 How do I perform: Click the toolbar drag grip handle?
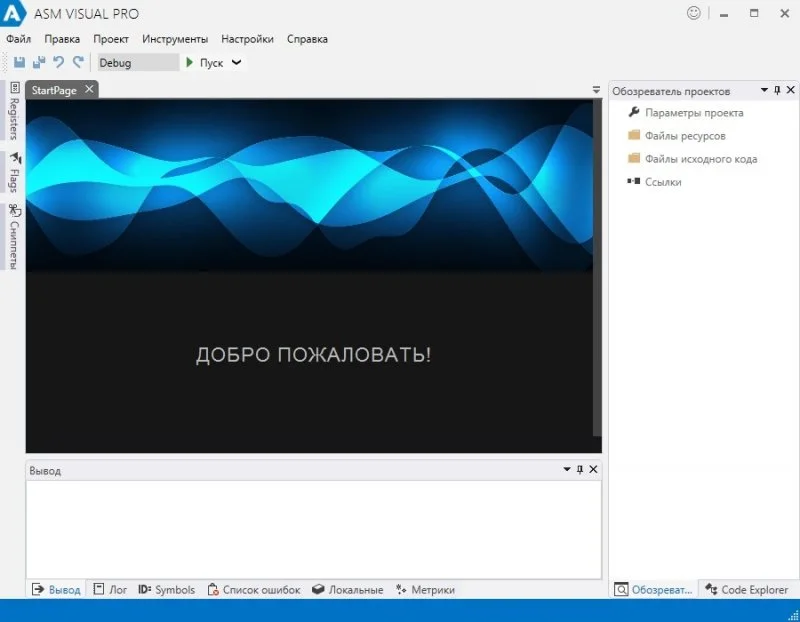[x=5, y=62]
